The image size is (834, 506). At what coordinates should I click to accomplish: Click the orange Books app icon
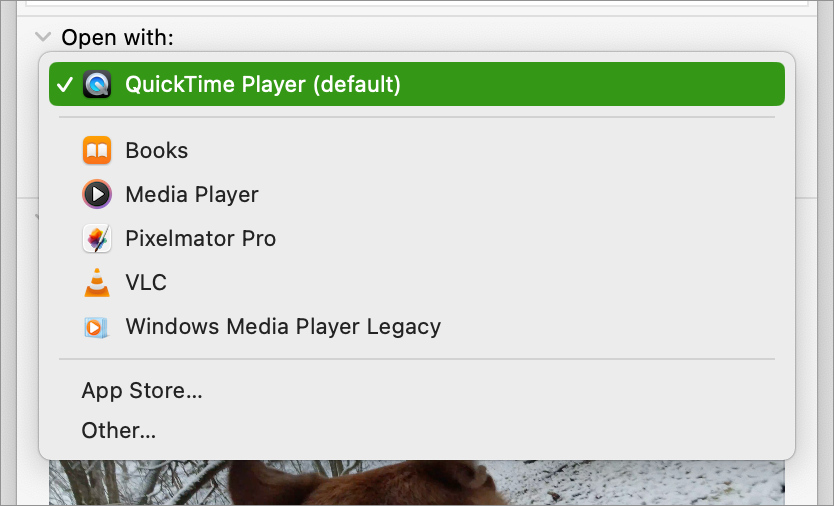tap(97, 150)
